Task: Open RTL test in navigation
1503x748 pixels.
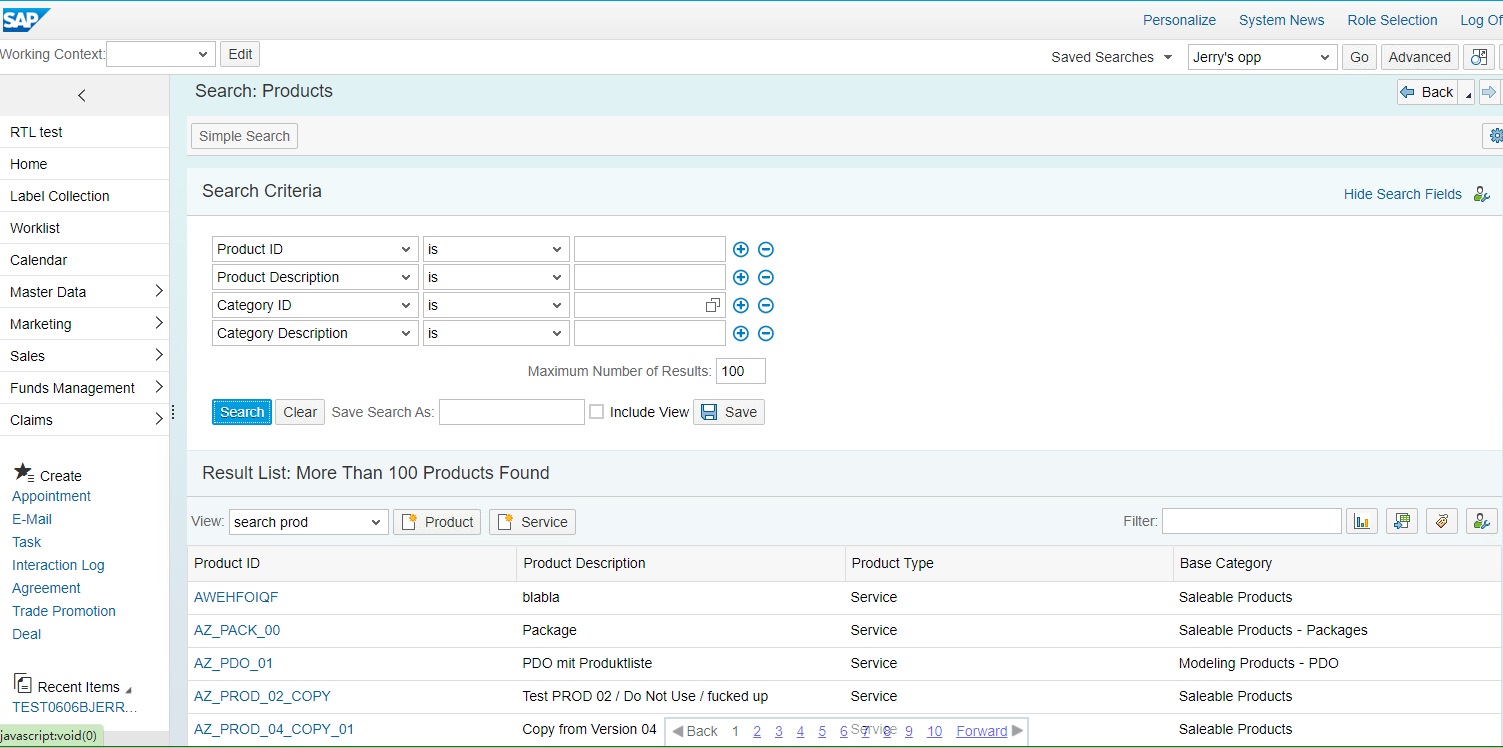Action: [36, 132]
